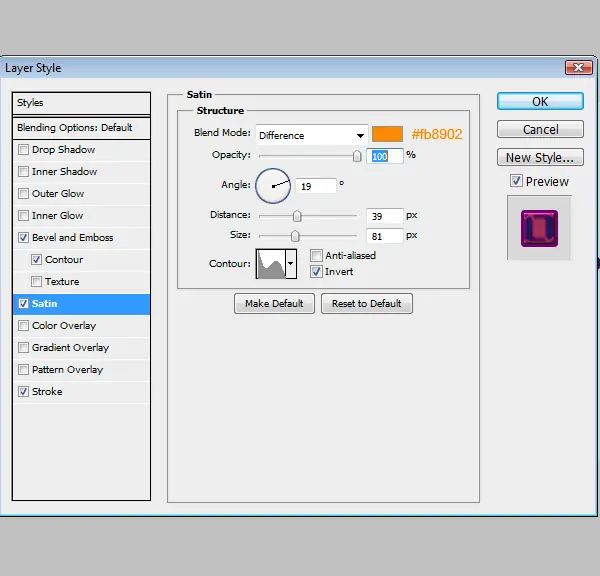
Task: Click the Make Default button
Action: coord(274,304)
